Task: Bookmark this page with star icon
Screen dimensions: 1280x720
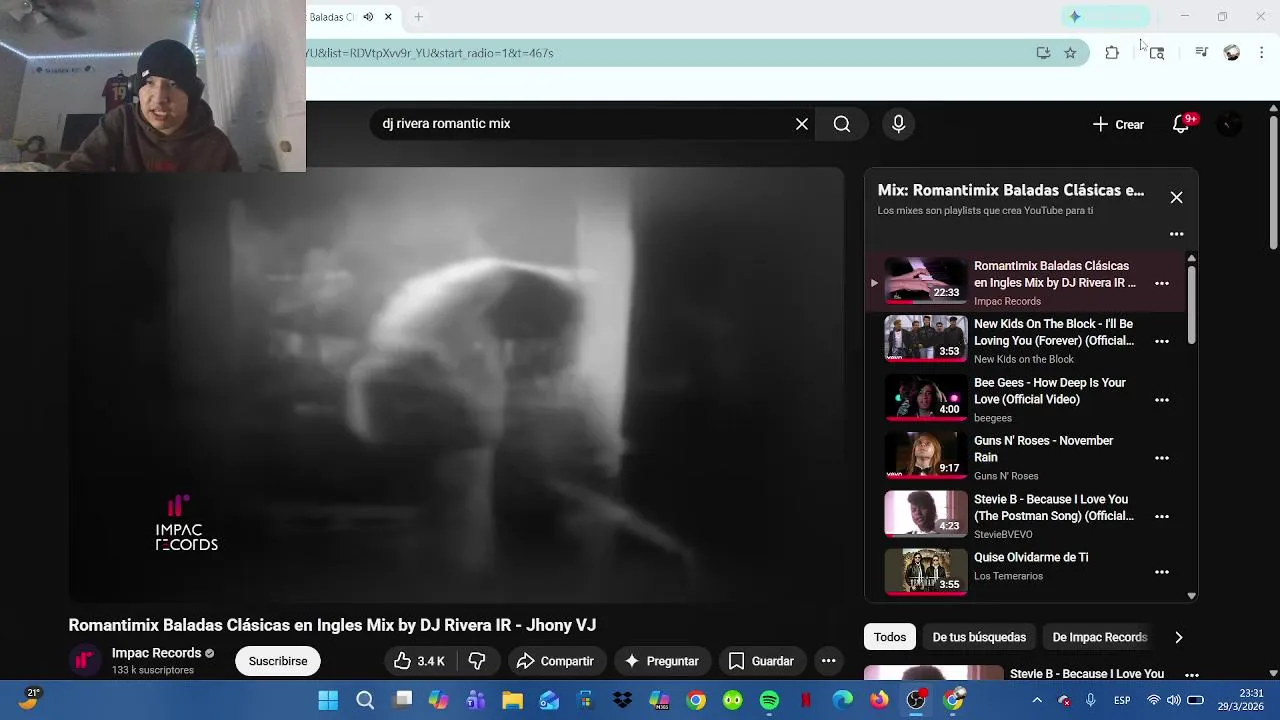Action: 1070,53
